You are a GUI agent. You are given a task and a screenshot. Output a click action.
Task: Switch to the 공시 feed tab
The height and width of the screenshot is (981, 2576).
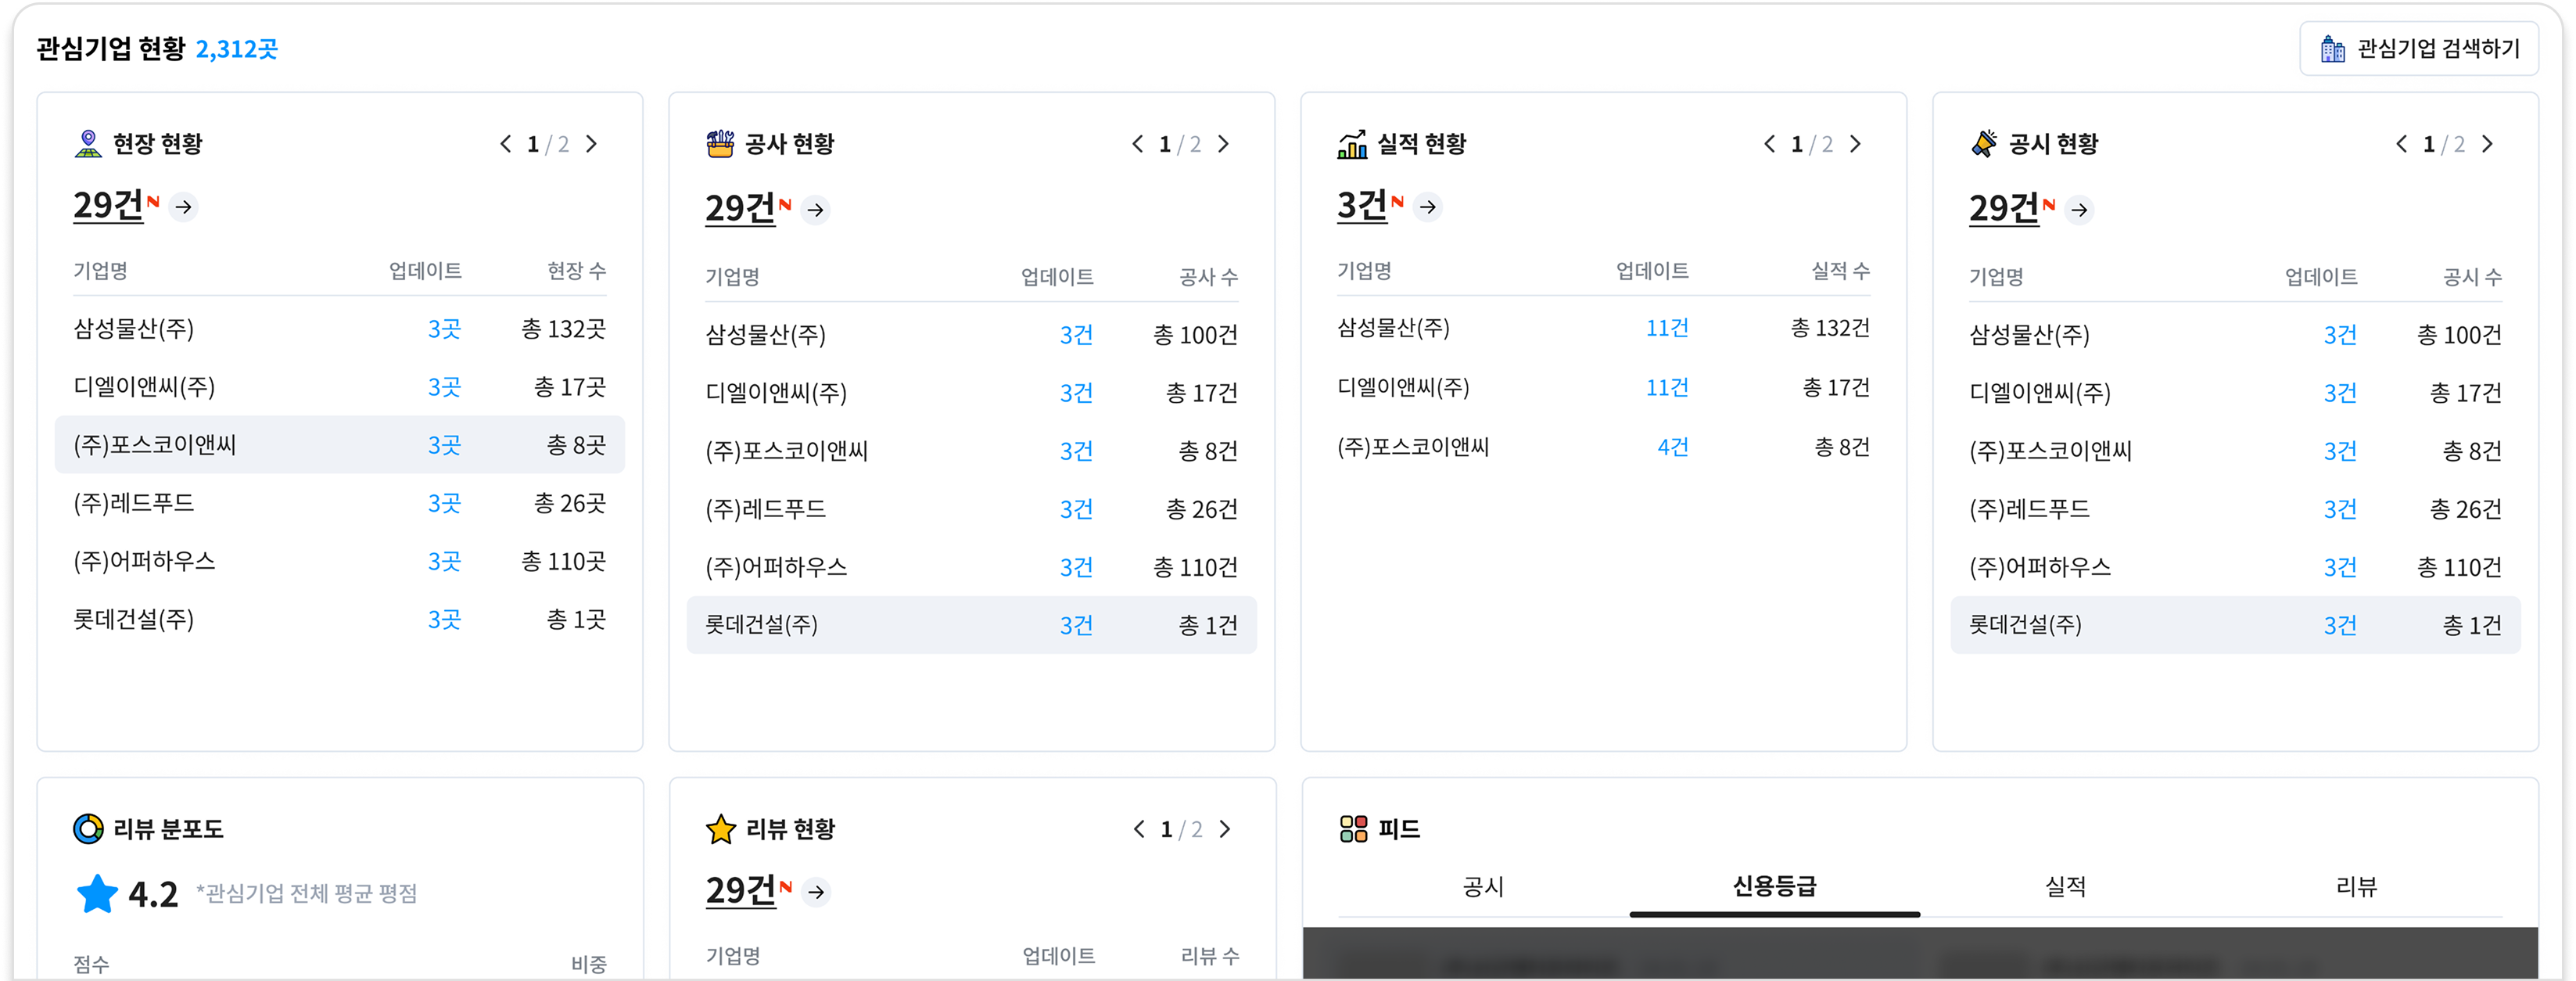tap(1483, 887)
